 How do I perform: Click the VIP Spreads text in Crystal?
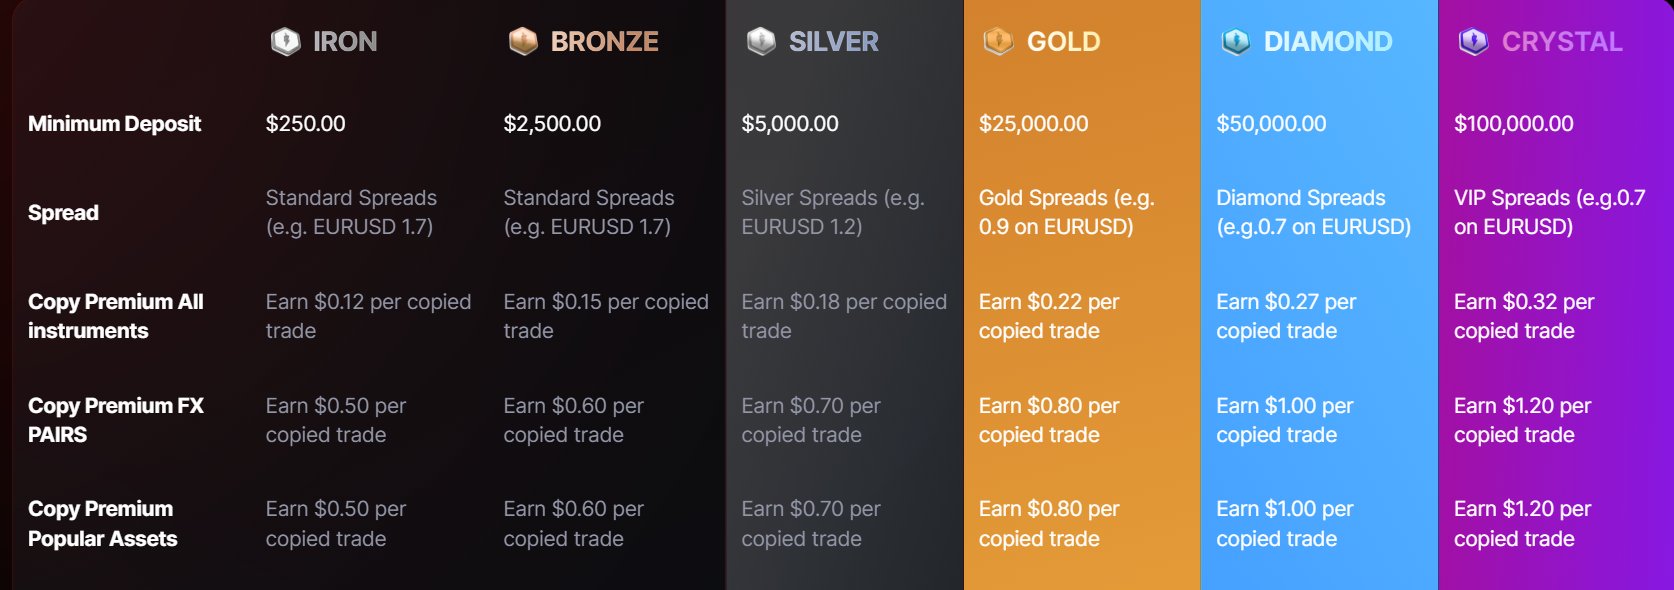click(x=1549, y=212)
